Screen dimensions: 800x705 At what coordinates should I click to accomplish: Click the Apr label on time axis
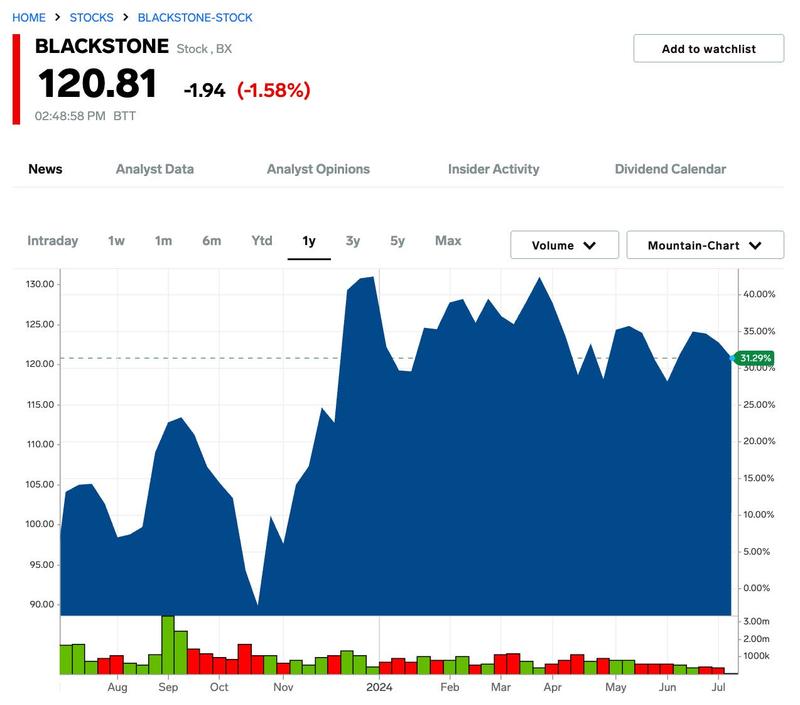(x=553, y=687)
